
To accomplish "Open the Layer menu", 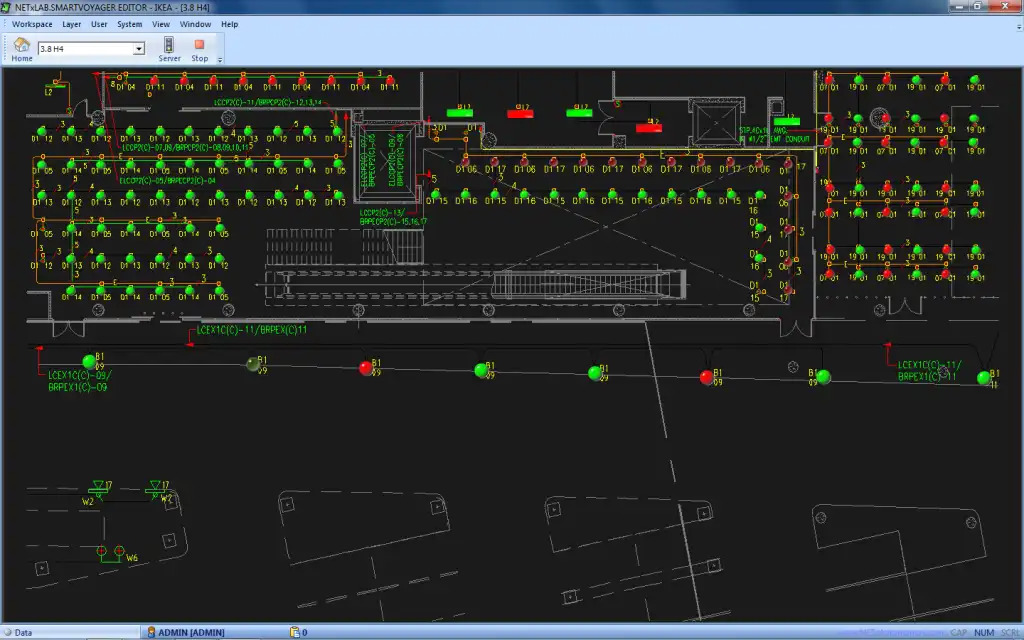I will click(x=72, y=24).
